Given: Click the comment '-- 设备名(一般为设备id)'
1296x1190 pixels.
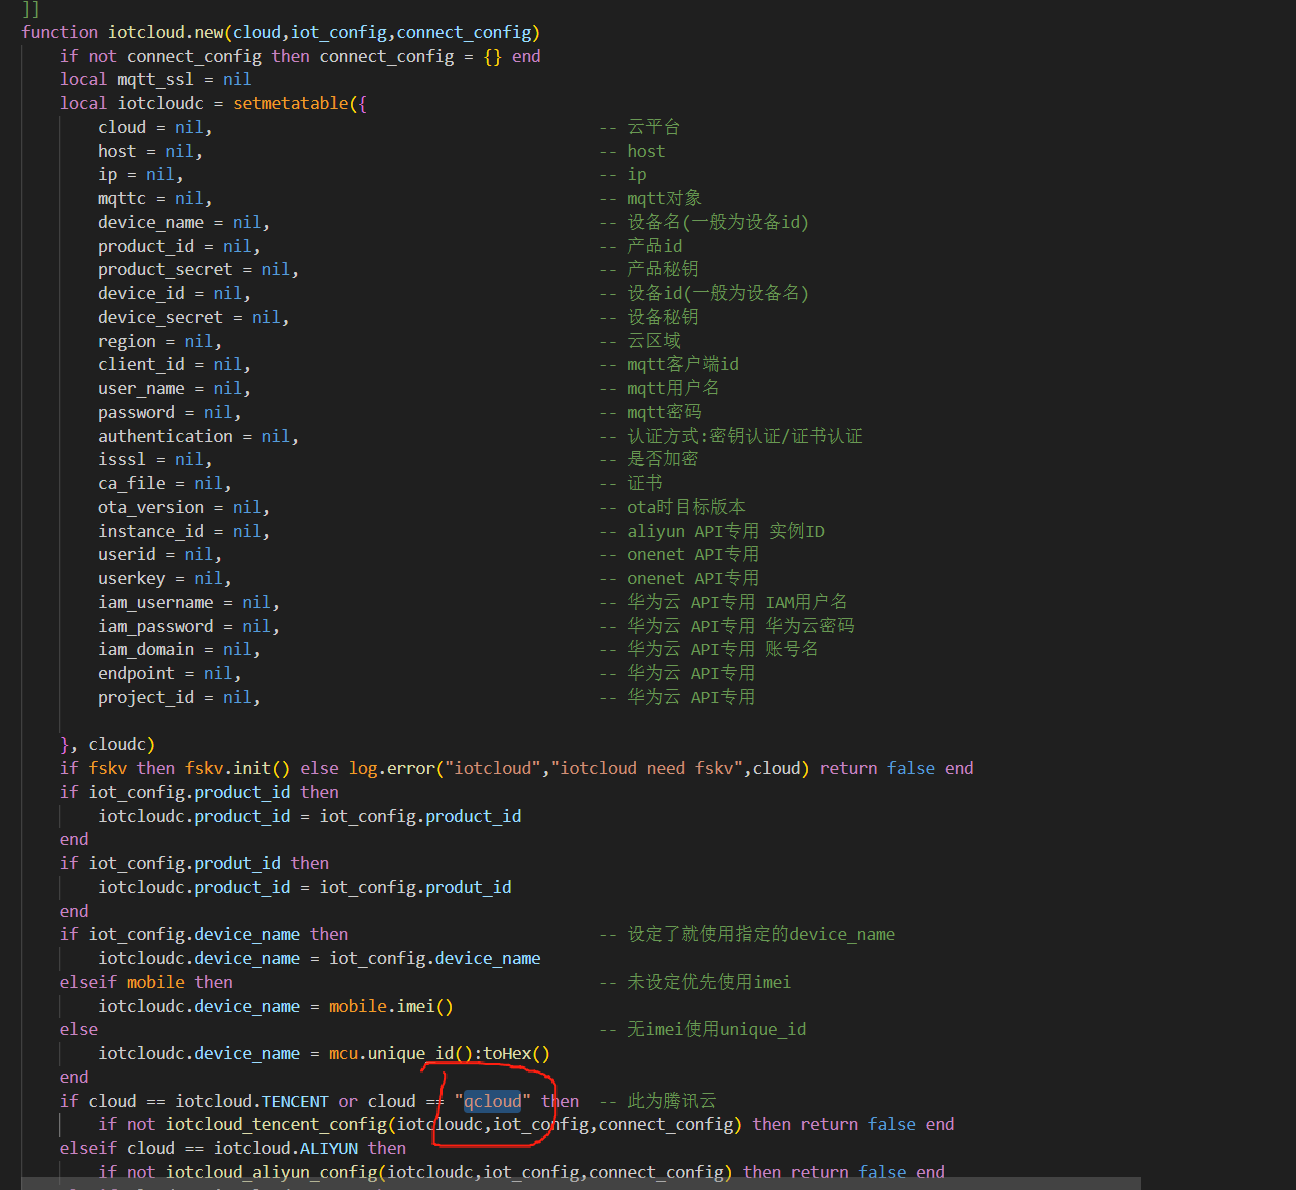Looking at the screenshot, I should tap(704, 222).
